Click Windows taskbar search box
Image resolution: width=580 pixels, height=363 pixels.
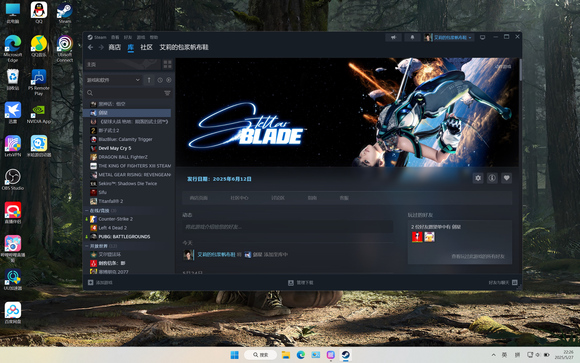point(261,355)
